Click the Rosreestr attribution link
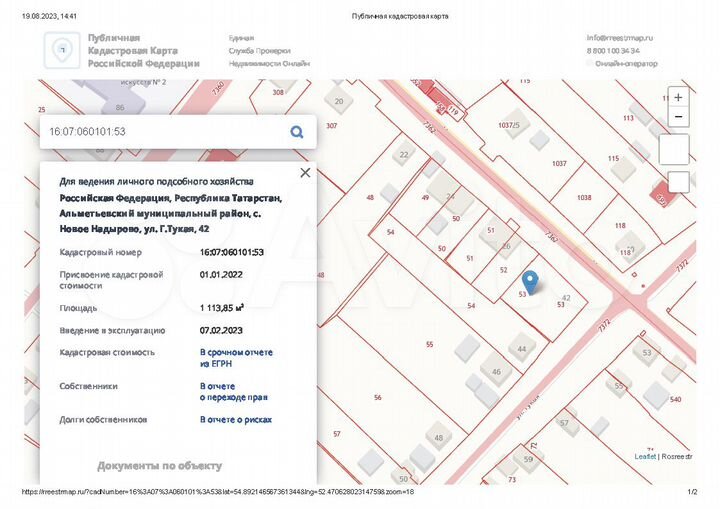Screen dimensions: 720x509 coord(677,456)
